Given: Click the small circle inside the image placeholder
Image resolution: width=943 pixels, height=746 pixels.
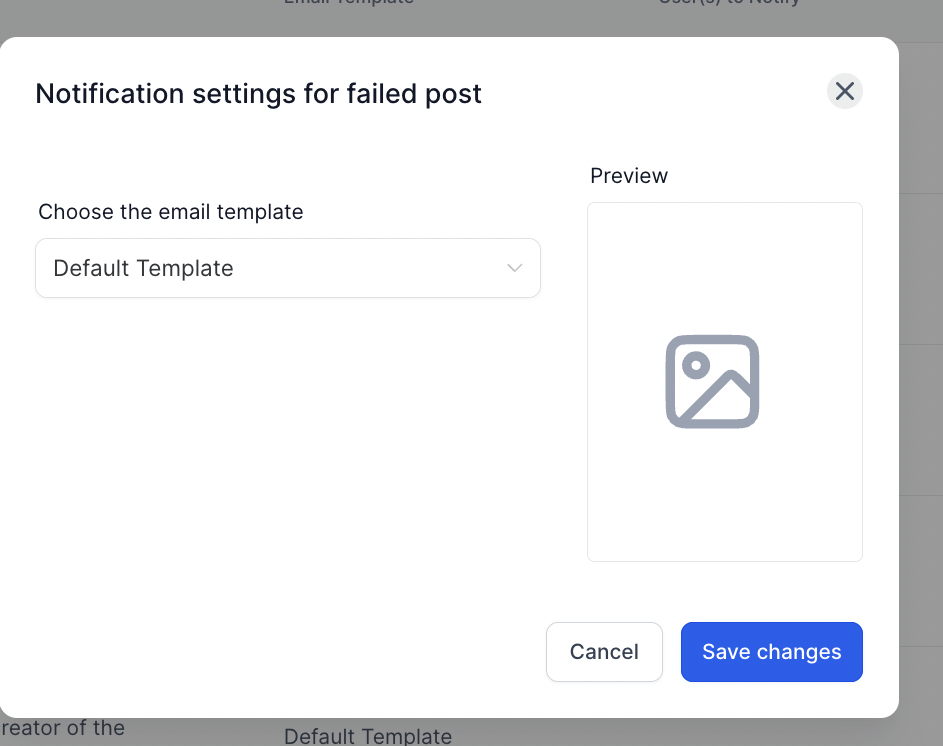Looking at the screenshot, I should (696, 365).
